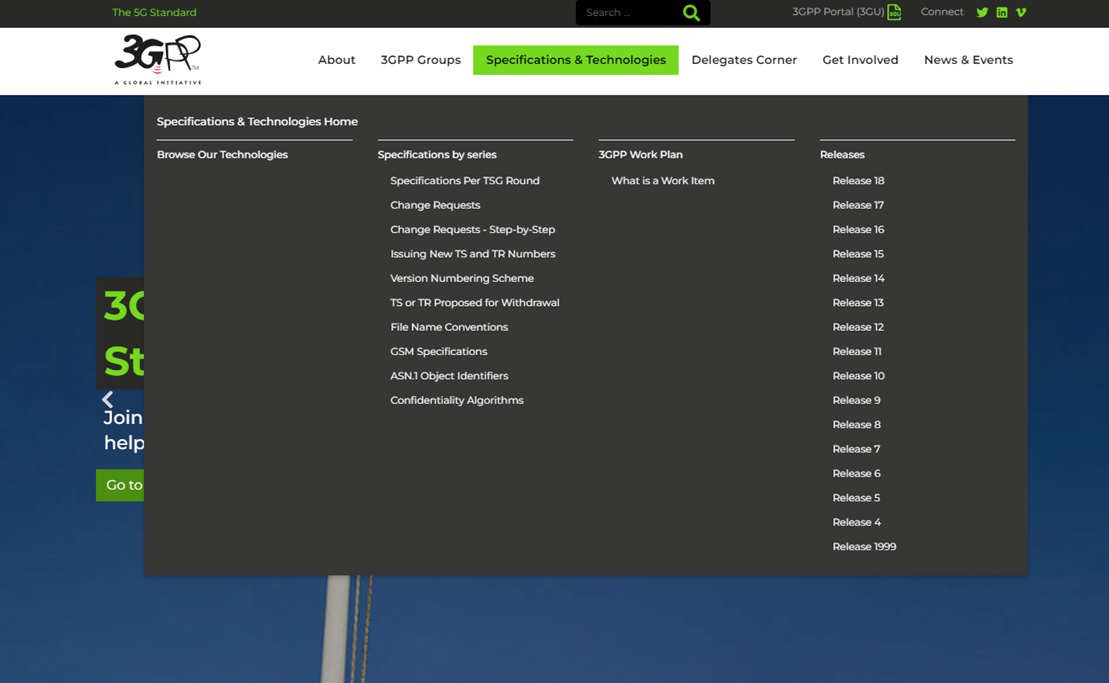The width and height of the screenshot is (1109, 683).
Task: Open Specifications Per TSG Round
Action: tap(465, 180)
